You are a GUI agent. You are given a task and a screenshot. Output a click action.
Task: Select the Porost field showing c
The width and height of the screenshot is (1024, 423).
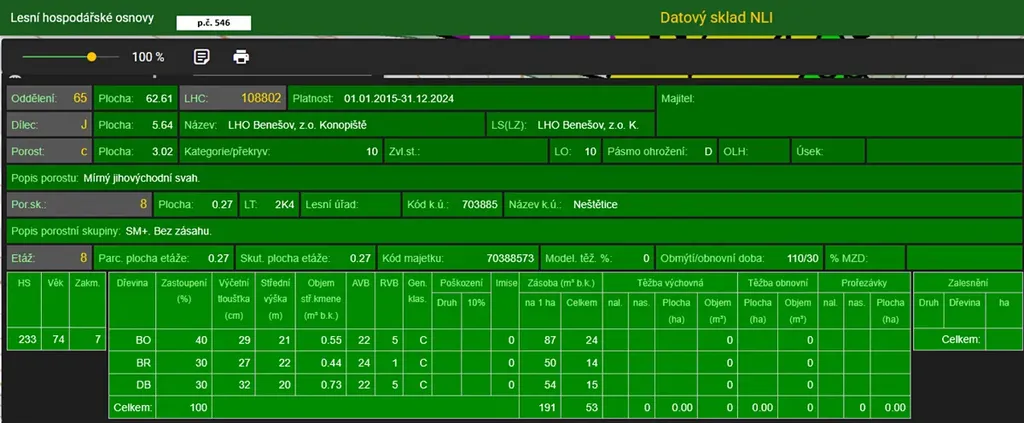50,152
